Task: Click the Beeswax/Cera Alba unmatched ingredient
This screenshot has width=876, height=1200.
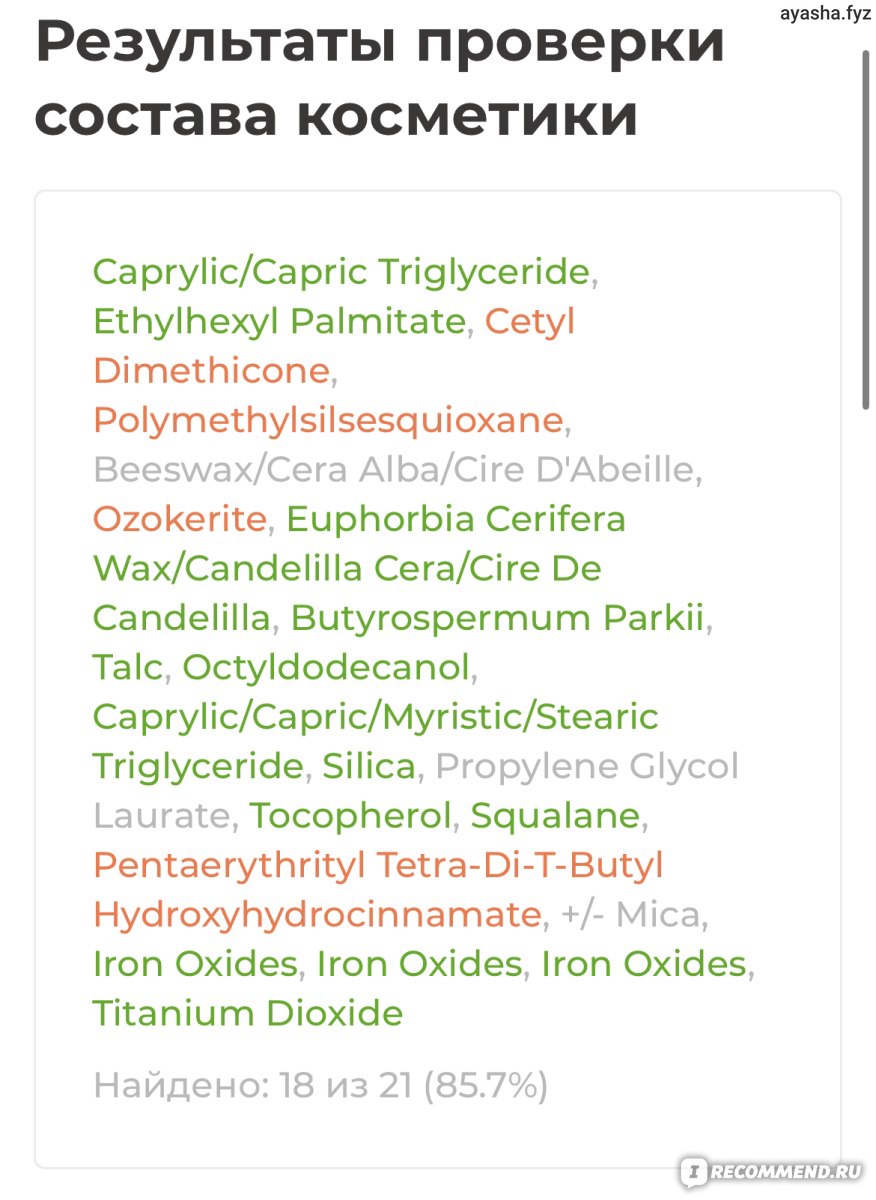Action: pos(393,470)
